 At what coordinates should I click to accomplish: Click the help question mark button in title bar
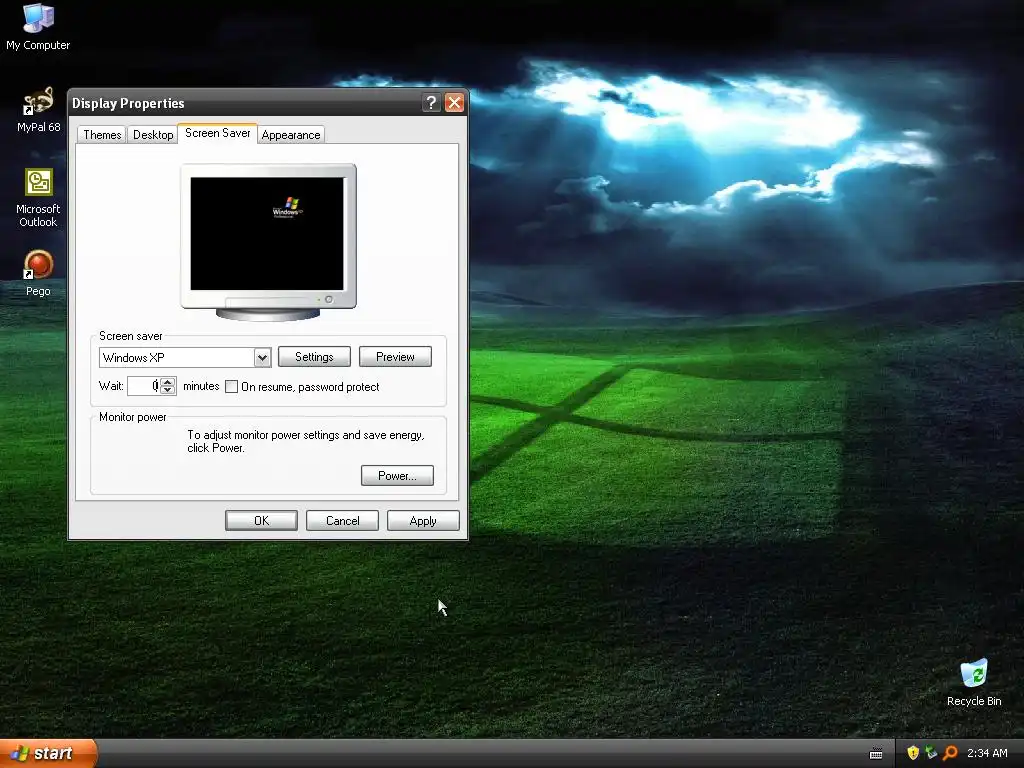[431, 103]
